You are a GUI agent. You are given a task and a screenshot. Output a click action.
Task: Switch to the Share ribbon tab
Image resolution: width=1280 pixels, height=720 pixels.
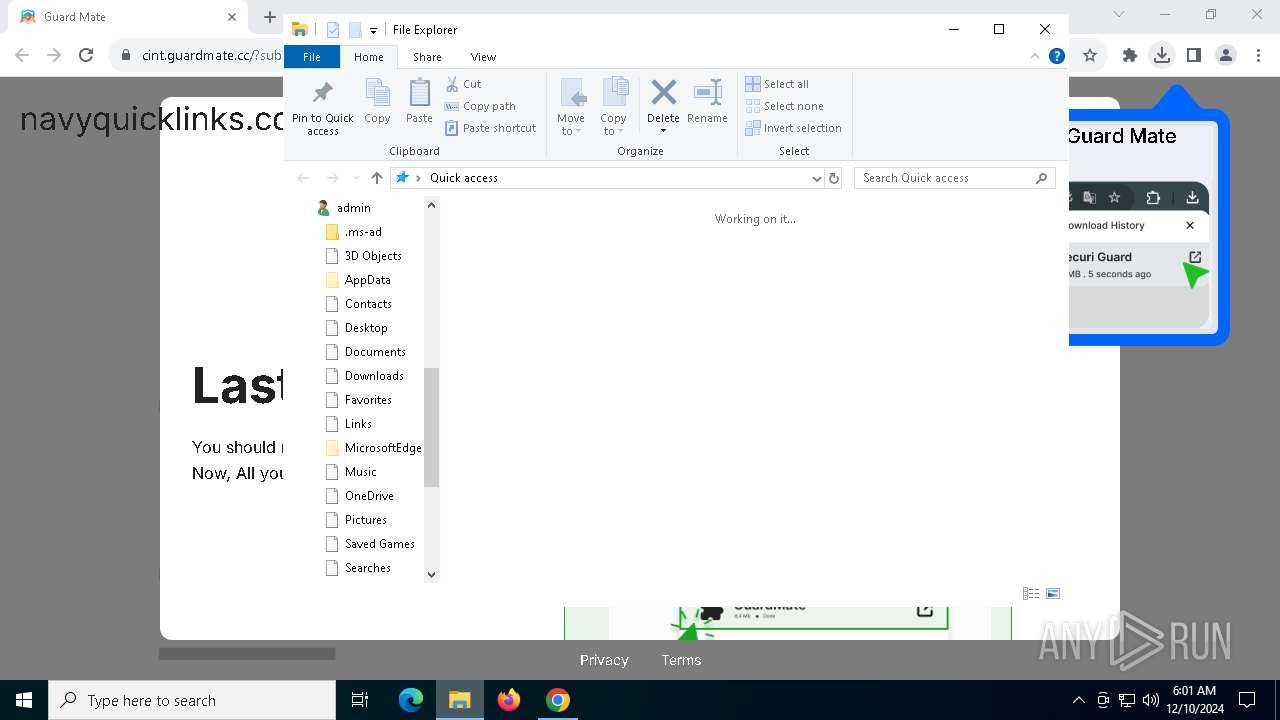(427, 57)
